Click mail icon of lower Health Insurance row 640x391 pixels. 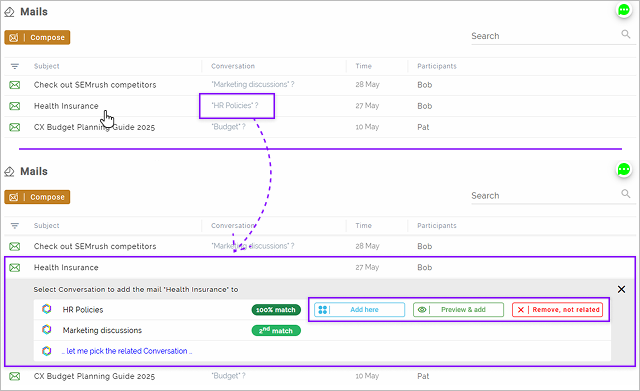coord(15,268)
